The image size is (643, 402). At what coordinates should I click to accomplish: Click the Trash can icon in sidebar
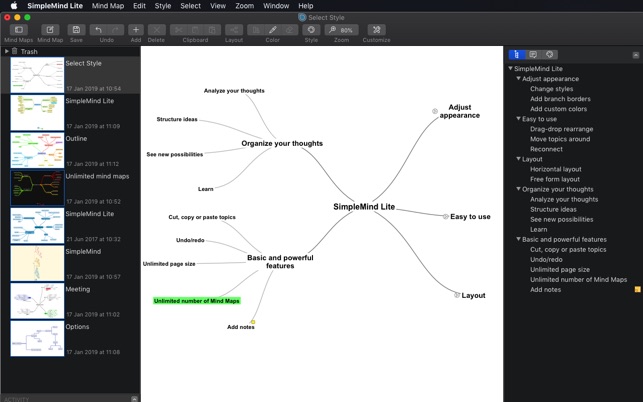14,51
